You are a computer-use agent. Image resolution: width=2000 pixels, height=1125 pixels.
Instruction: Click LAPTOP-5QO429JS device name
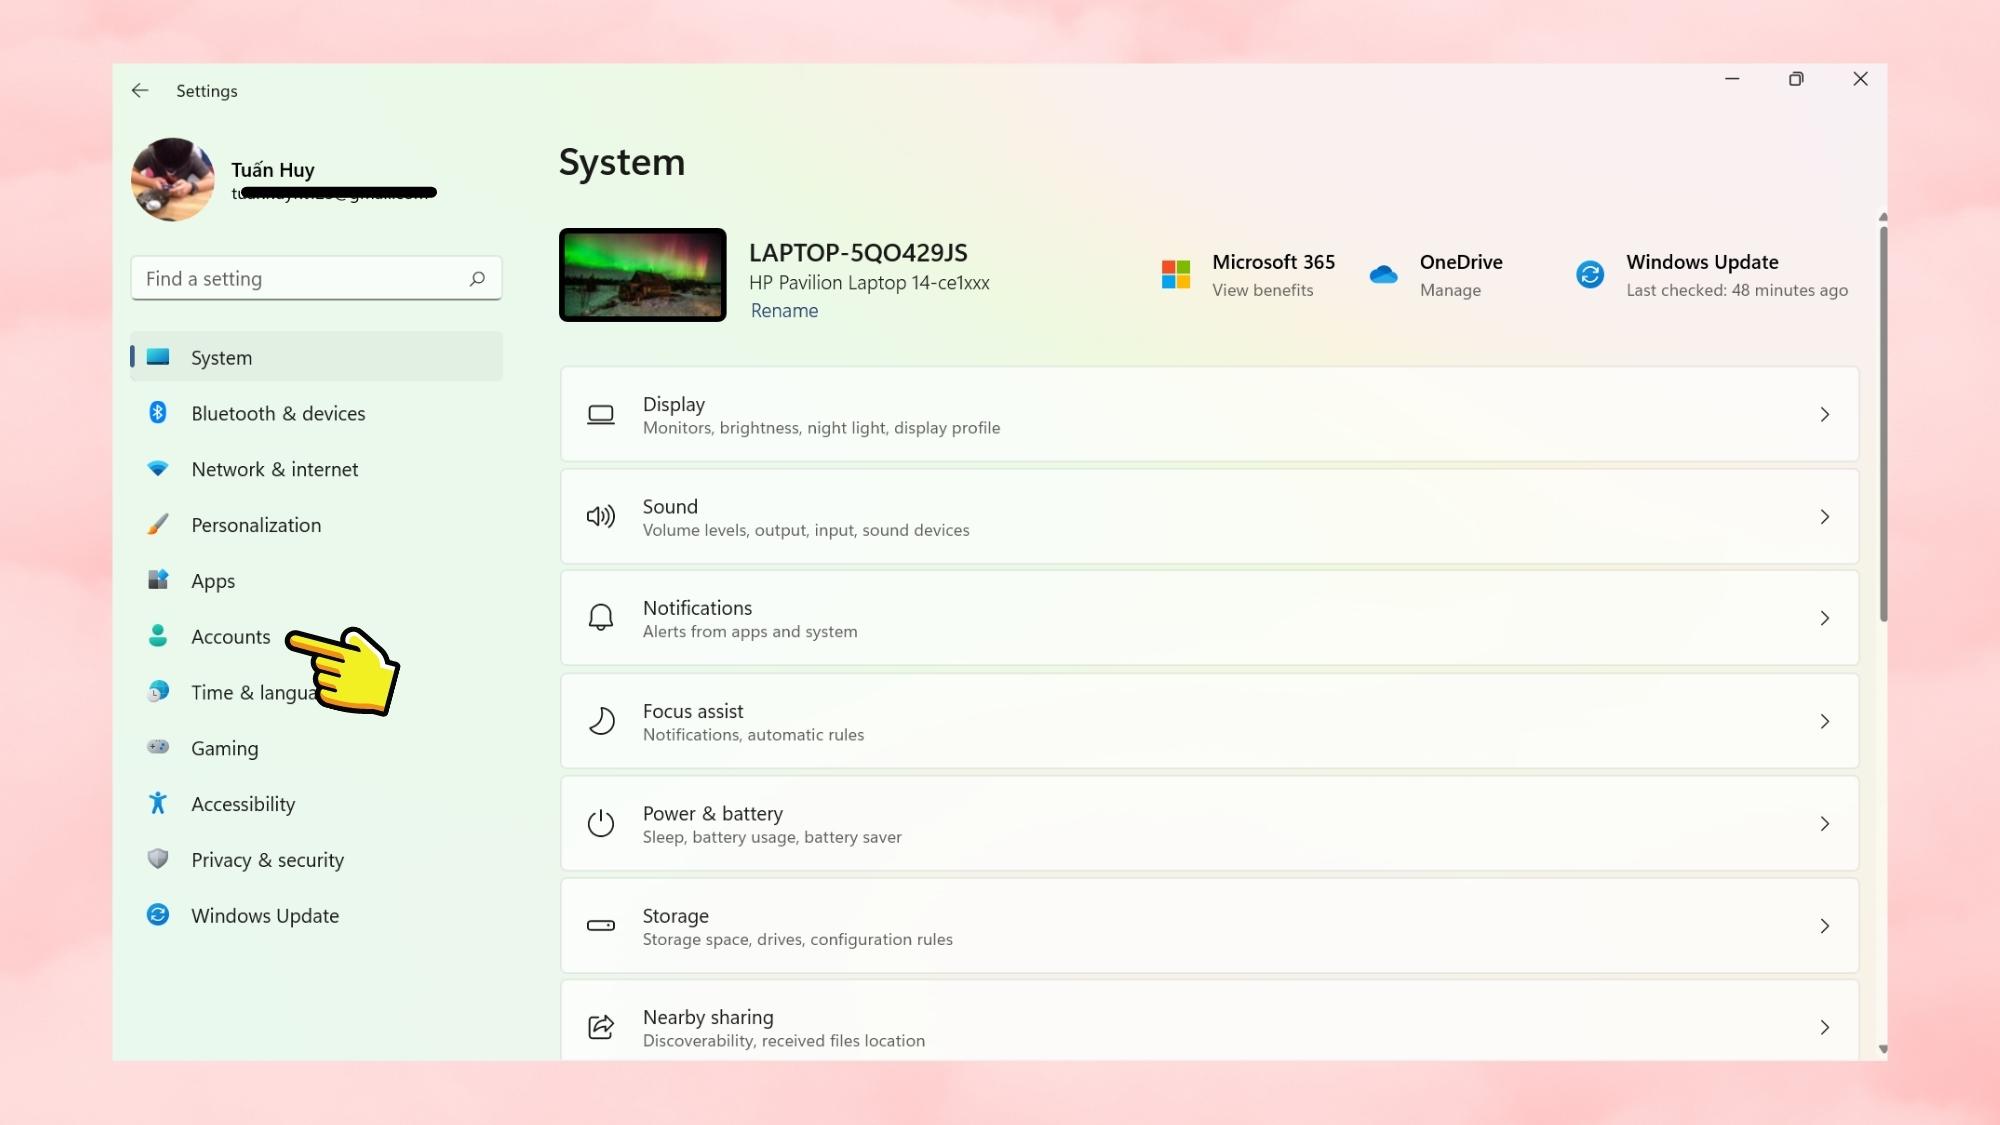pyautogui.click(x=858, y=253)
